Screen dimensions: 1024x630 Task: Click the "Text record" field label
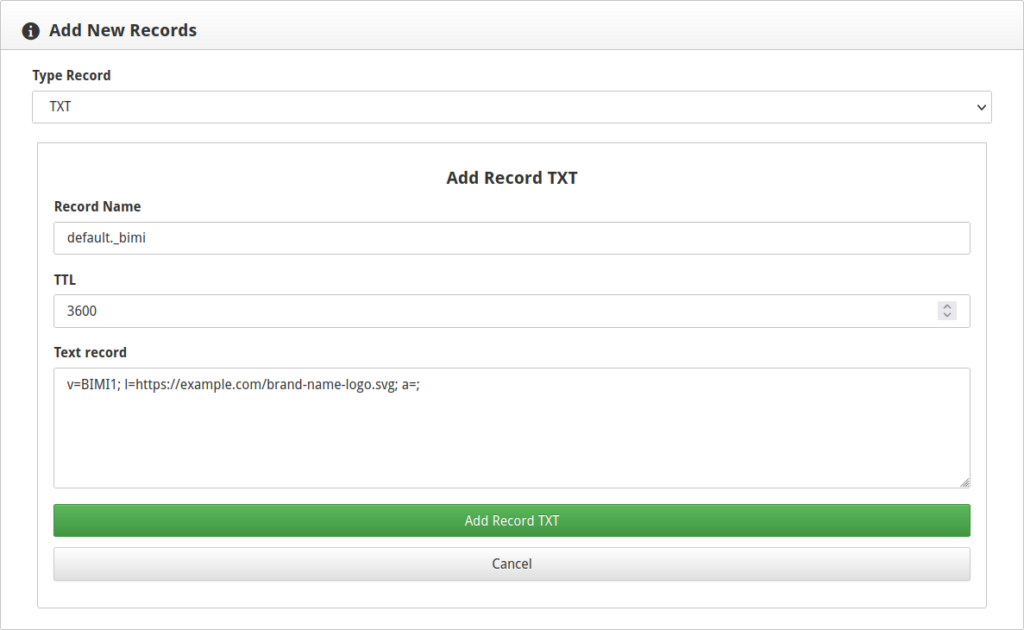tap(90, 352)
